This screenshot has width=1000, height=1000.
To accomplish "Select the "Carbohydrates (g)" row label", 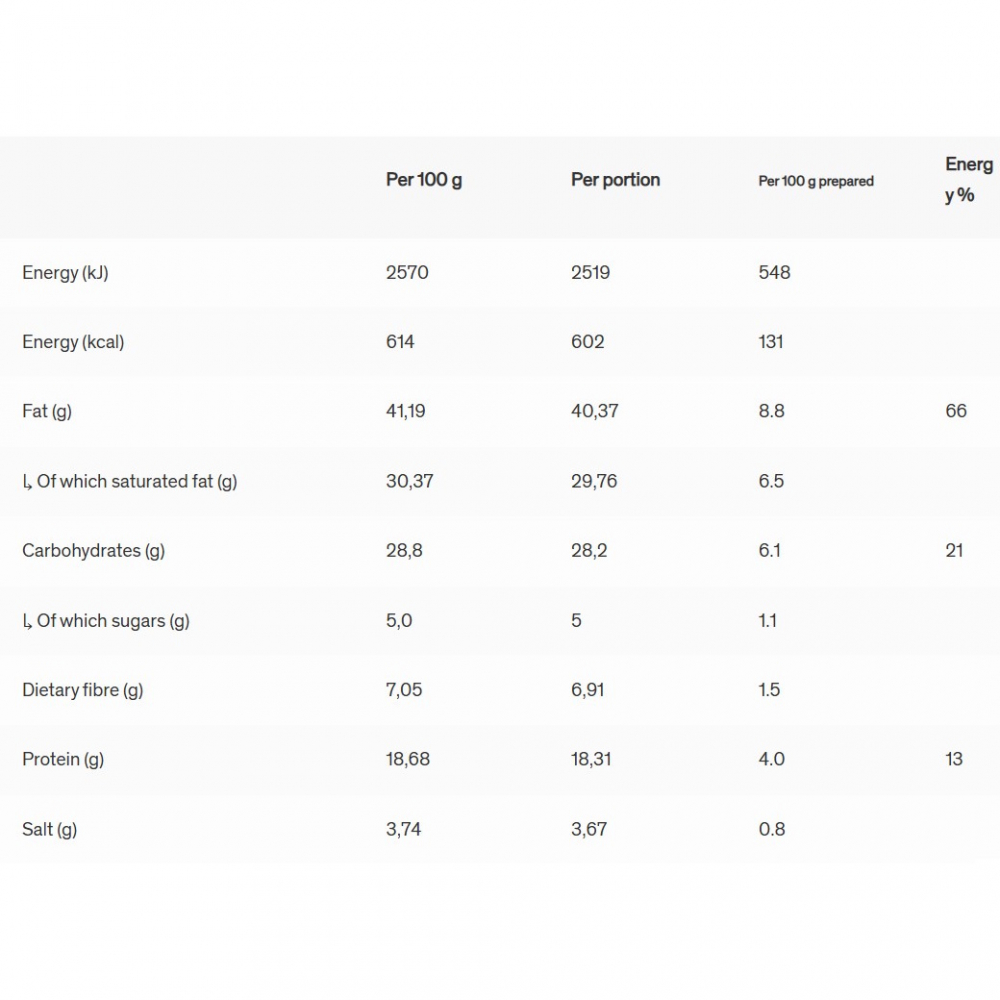I will pos(93,551).
